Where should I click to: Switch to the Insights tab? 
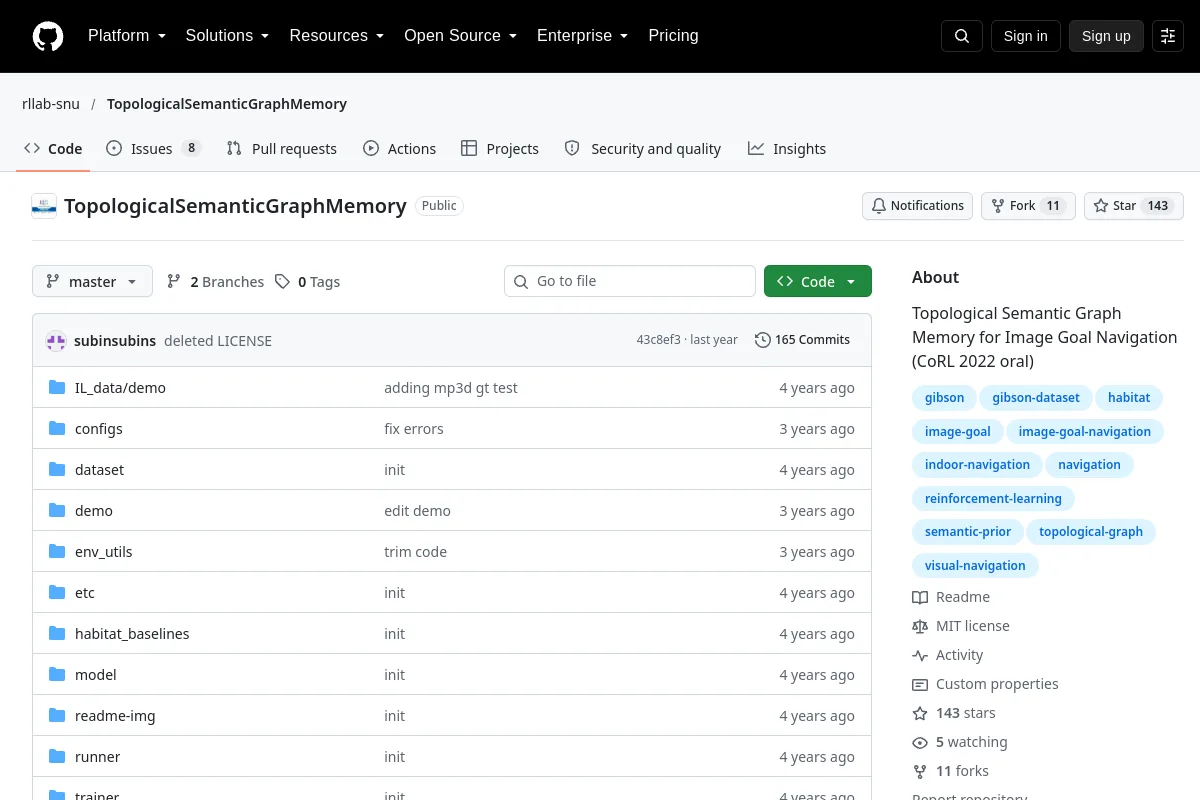point(787,149)
